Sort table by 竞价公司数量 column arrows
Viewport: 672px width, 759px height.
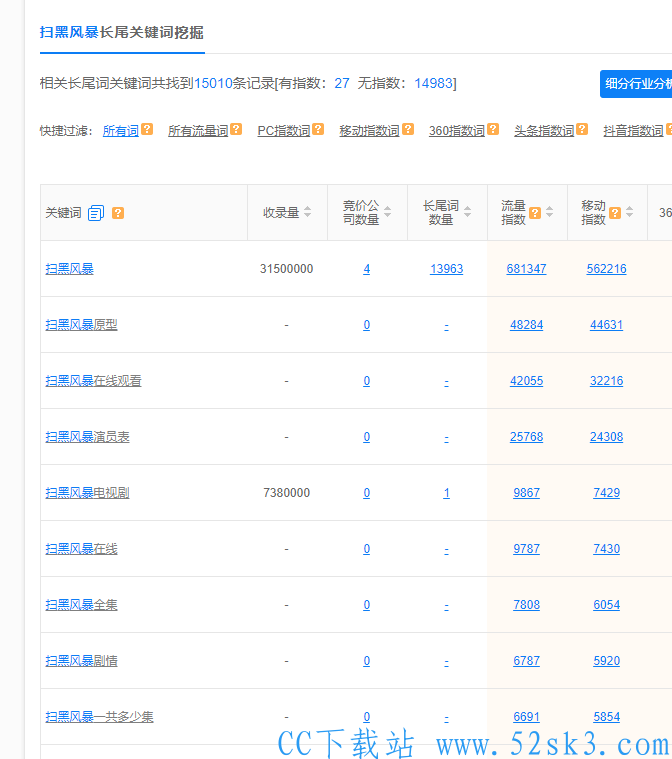tap(387, 212)
